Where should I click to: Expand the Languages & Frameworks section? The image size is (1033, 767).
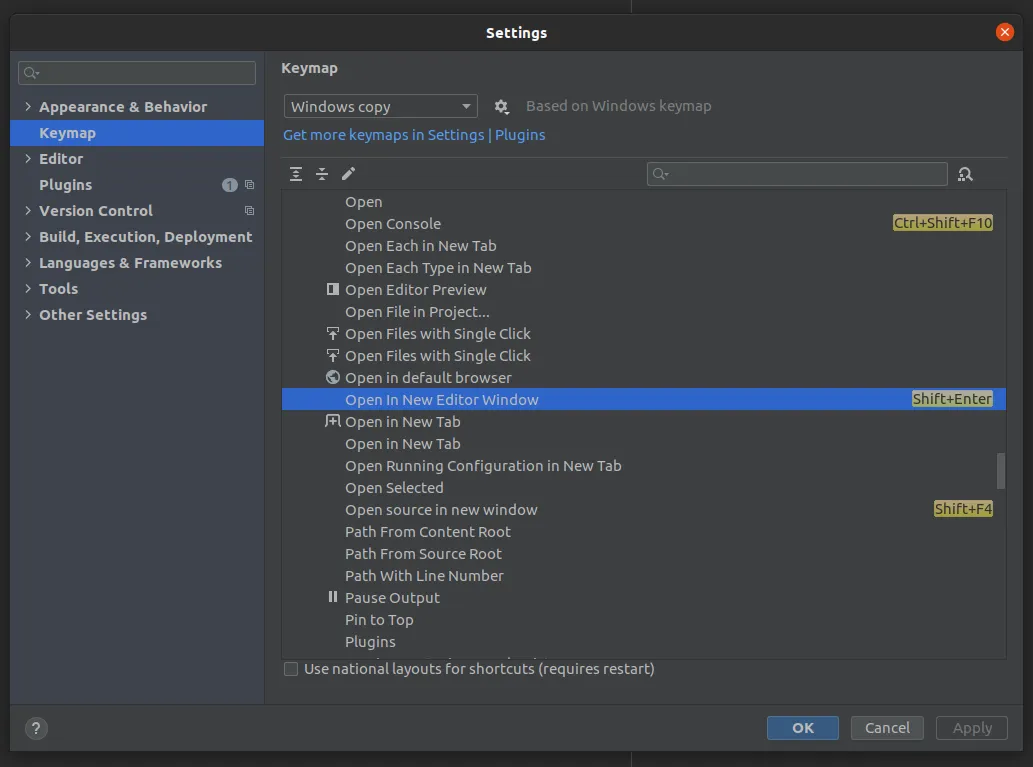(28, 263)
